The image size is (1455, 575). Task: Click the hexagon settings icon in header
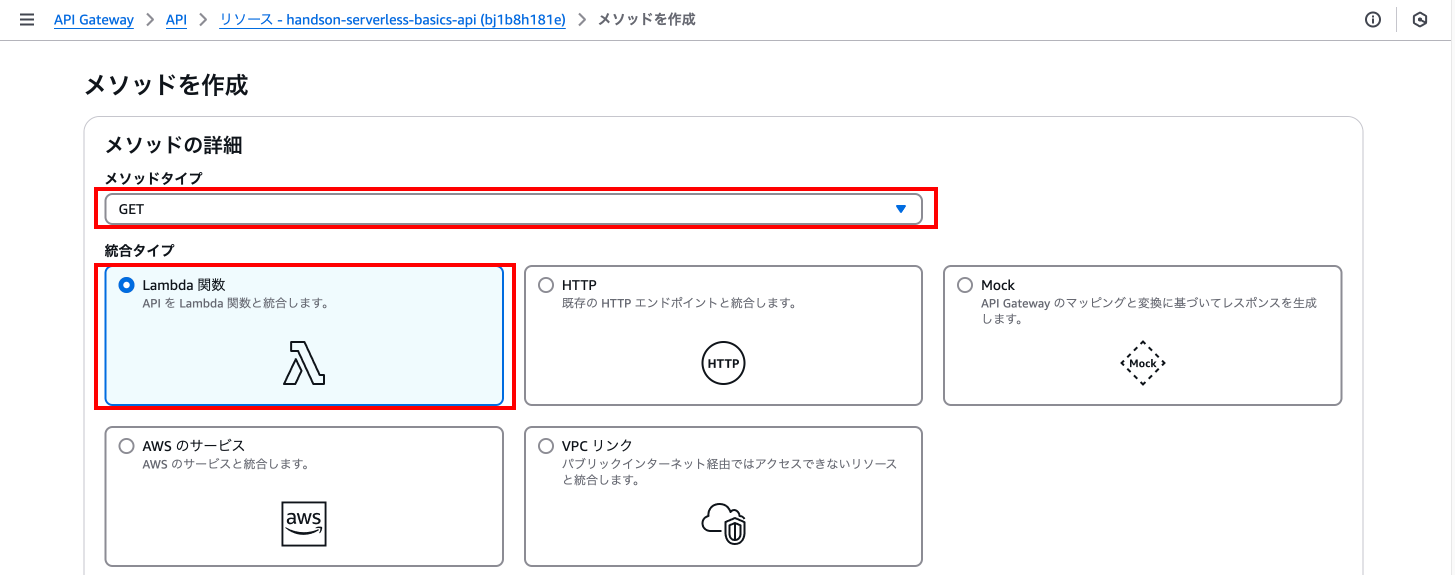click(x=1420, y=20)
